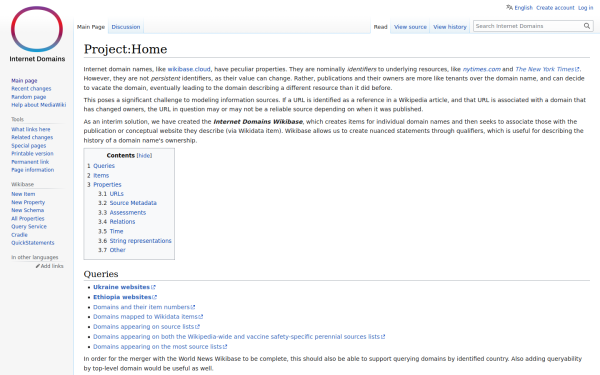600x375 pixels.
Task: Go to Main page in sidebar
Action: [x=24, y=80]
